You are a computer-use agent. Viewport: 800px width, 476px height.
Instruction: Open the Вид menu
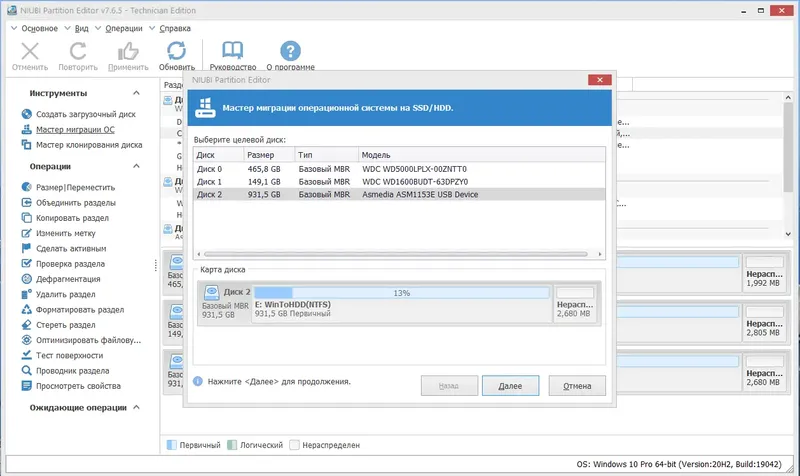82,29
